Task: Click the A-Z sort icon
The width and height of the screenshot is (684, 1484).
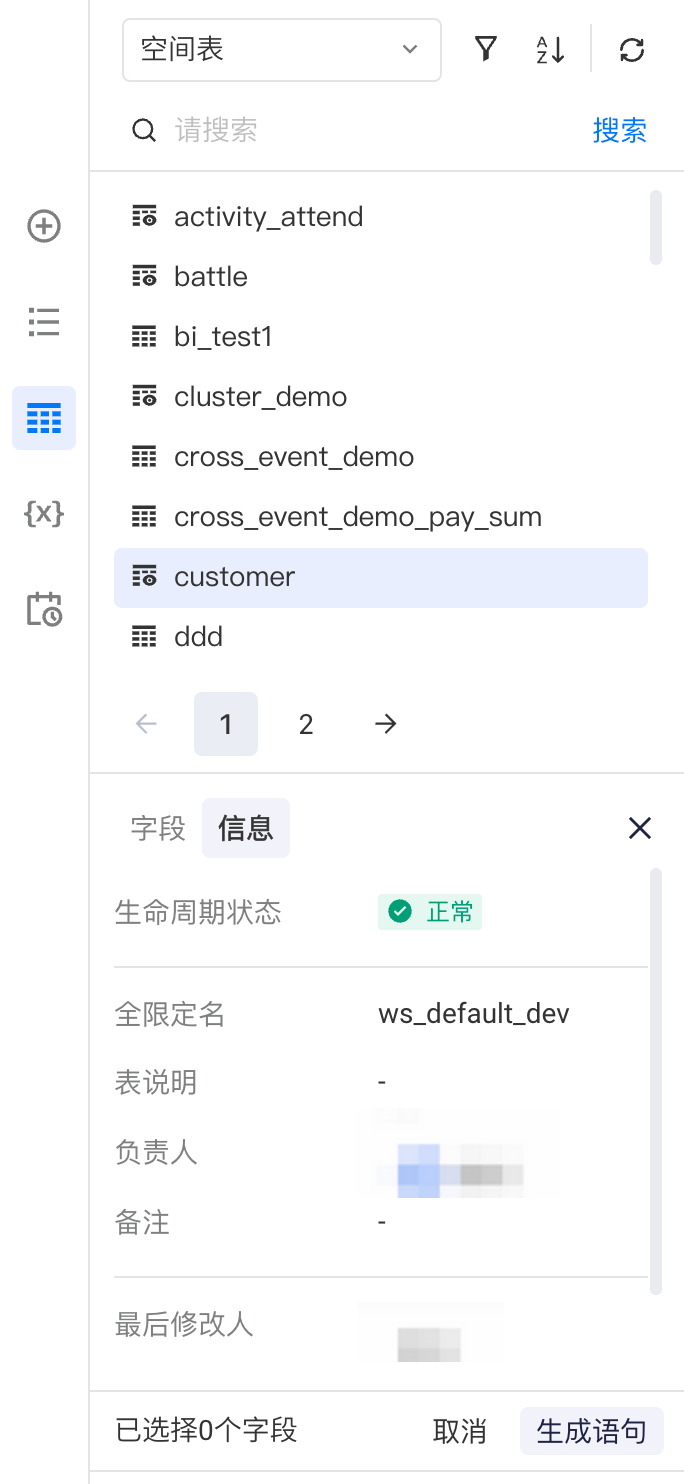Action: click(x=550, y=49)
